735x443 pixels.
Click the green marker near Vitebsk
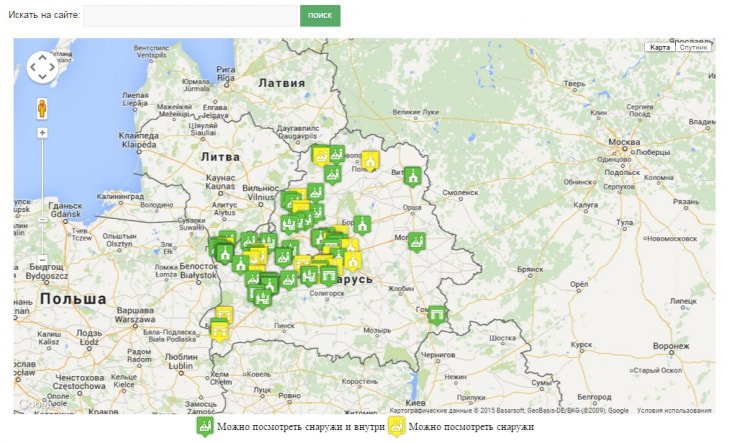[412, 176]
